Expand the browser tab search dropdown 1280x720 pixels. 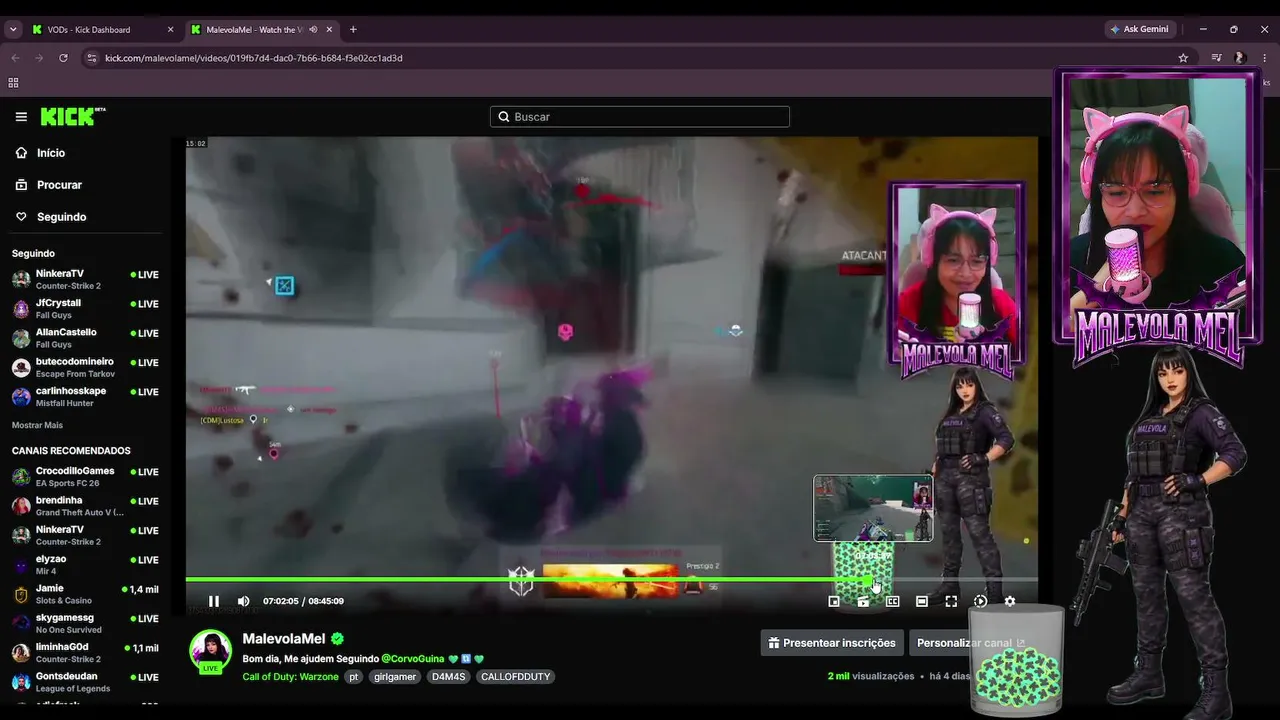point(13,30)
